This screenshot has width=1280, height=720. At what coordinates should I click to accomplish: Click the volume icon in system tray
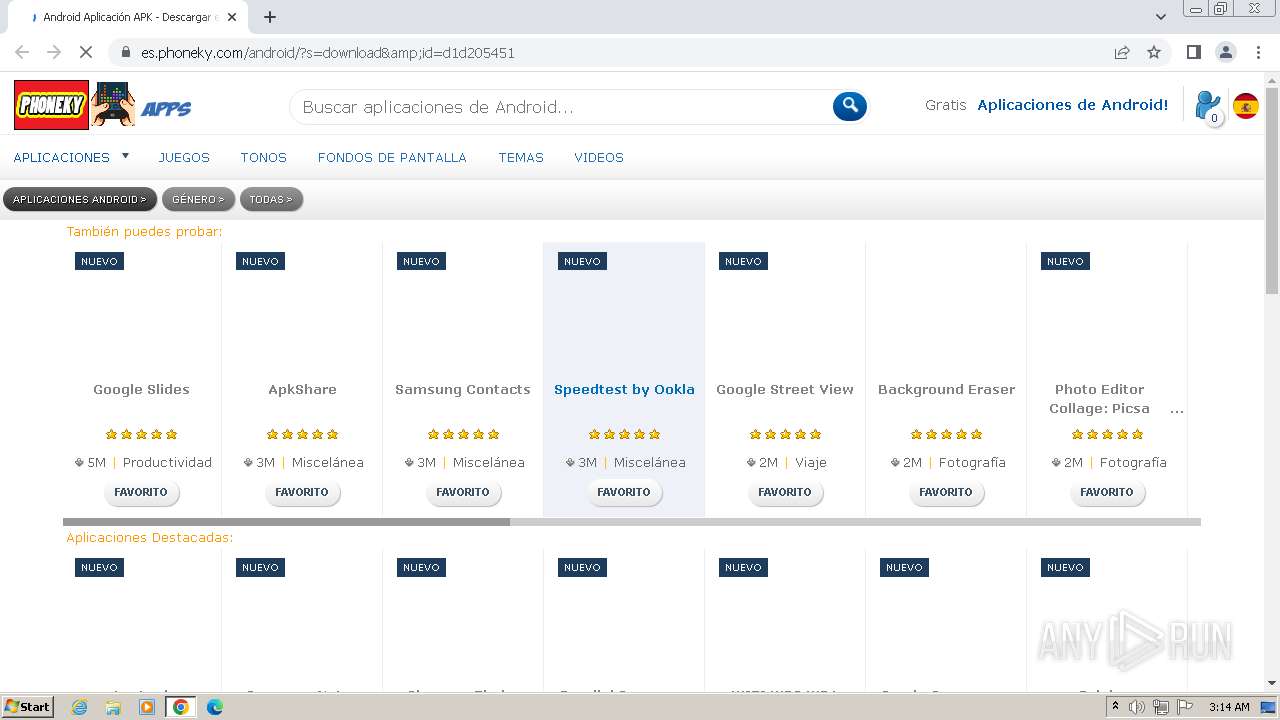point(1137,707)
